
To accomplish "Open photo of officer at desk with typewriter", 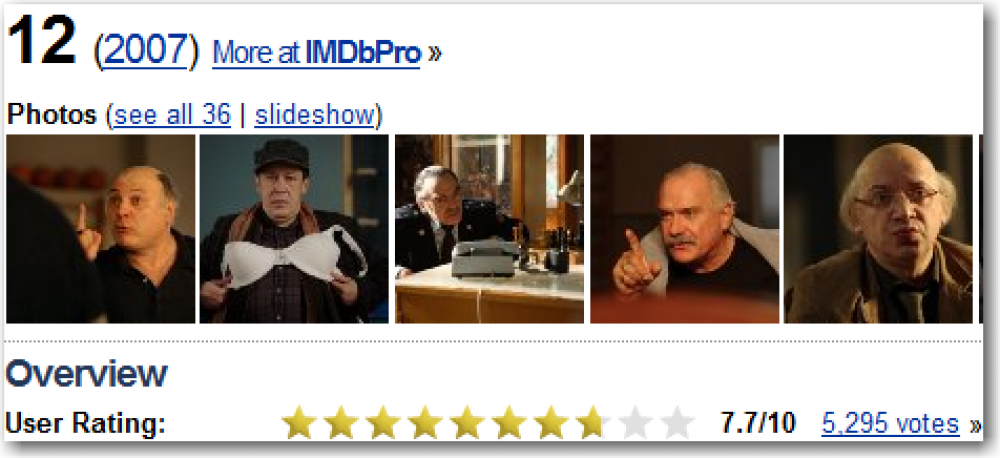I will click(489, 229).
